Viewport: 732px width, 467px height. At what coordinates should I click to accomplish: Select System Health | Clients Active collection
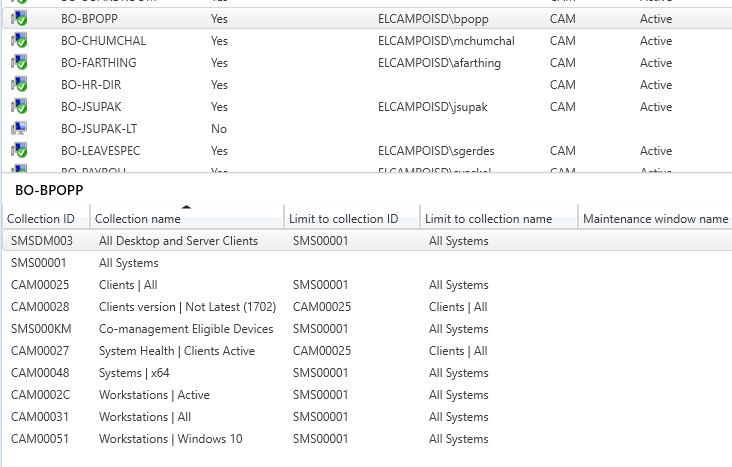click(177, 350)
